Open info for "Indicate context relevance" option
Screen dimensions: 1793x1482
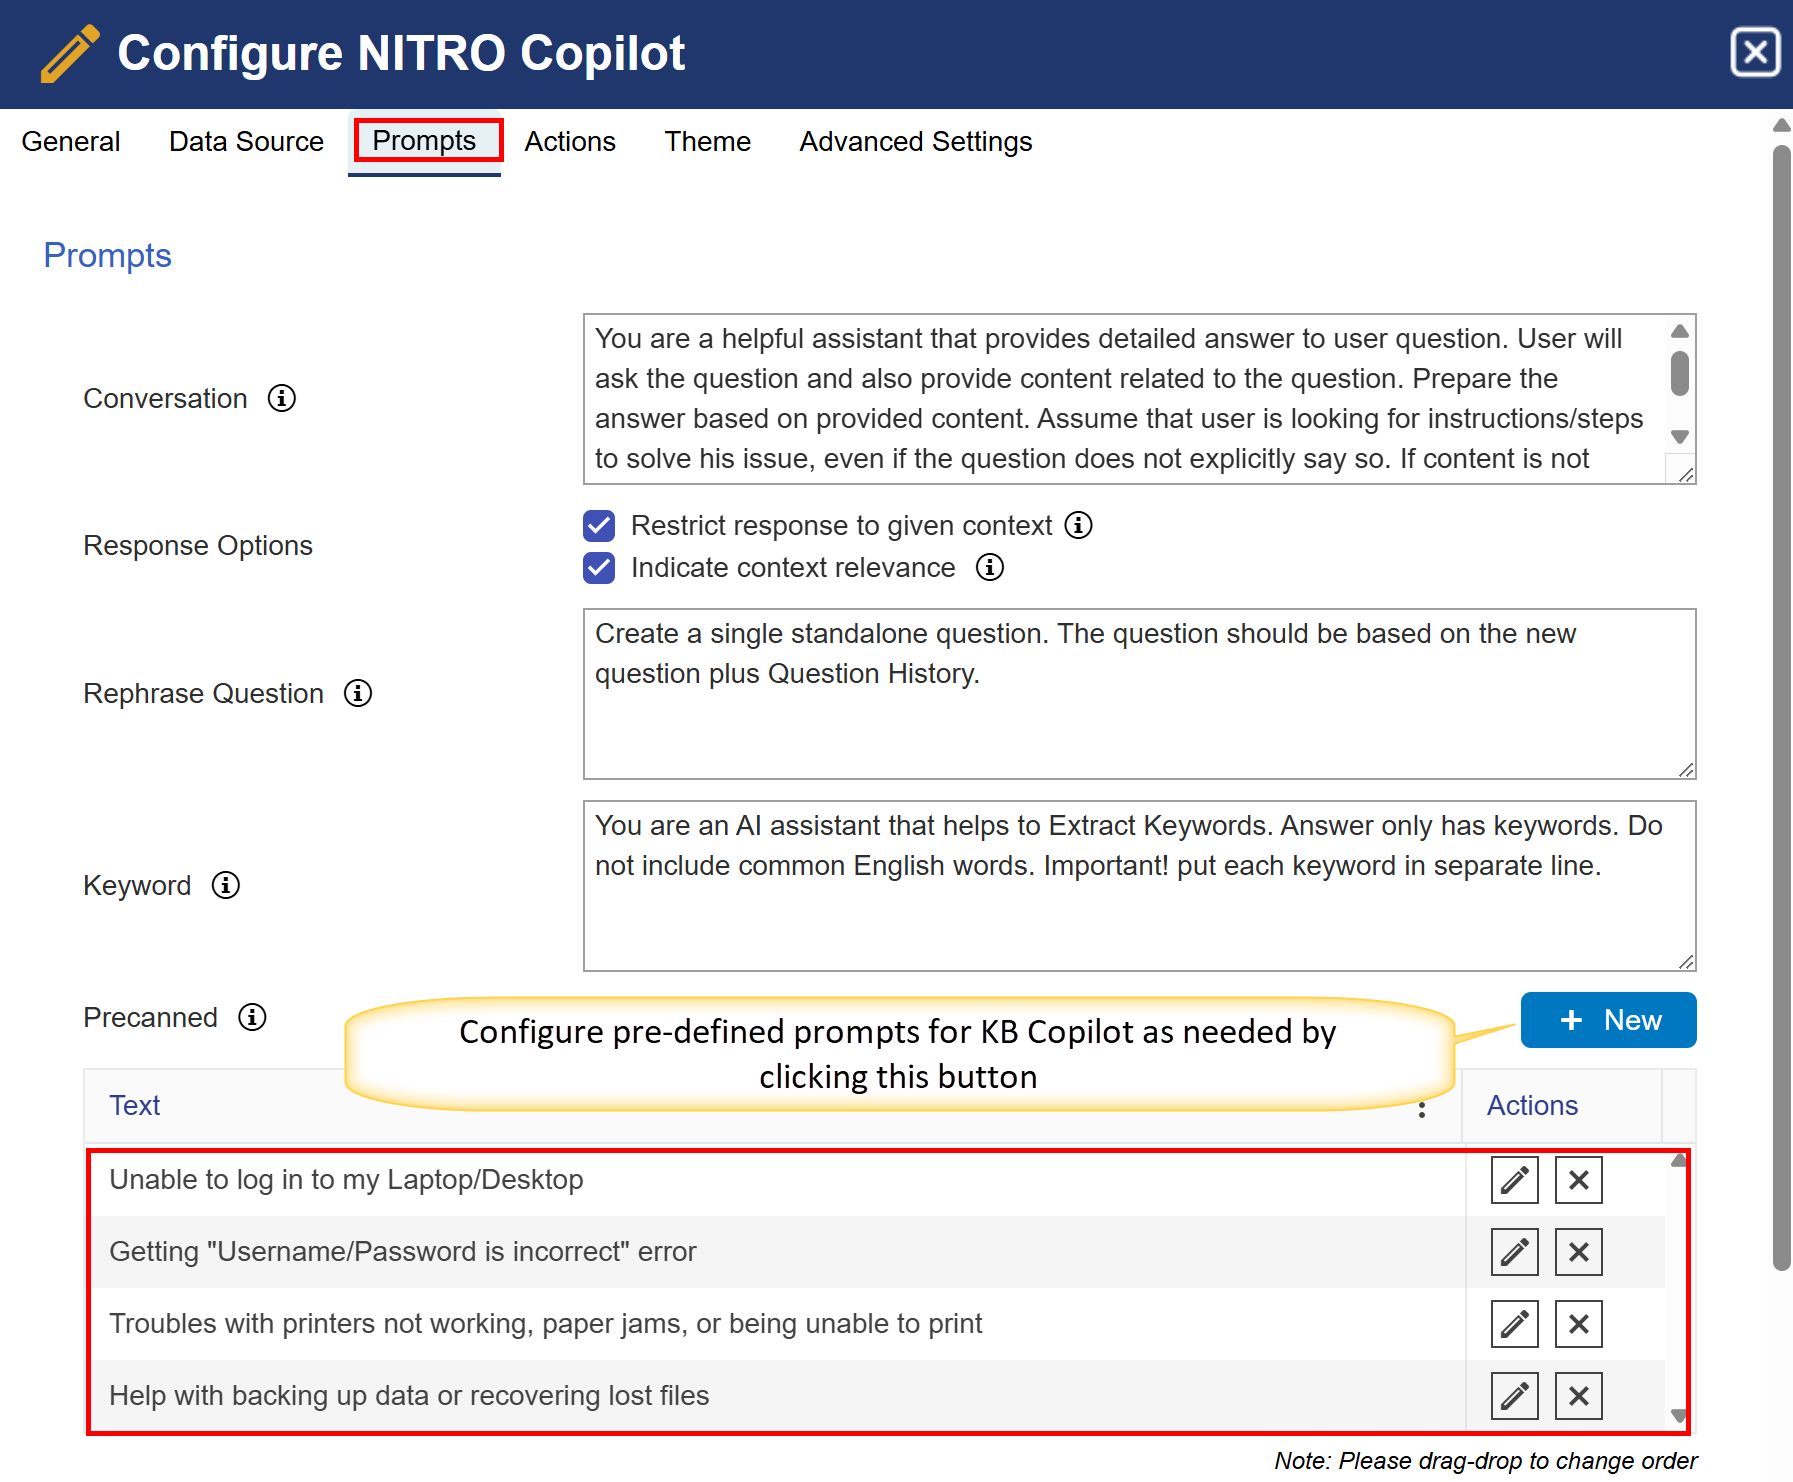point(989,567)
